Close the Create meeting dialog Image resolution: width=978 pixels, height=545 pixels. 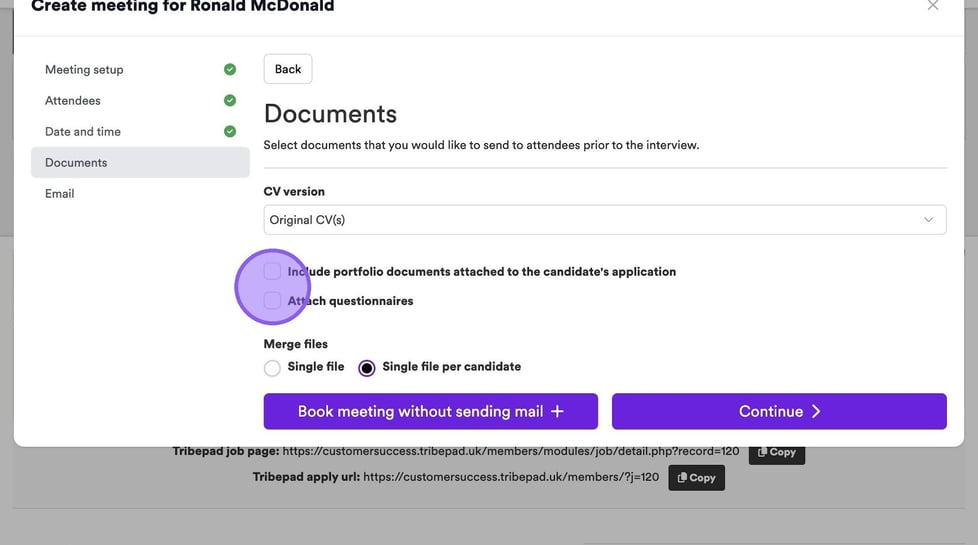click(933, 6)
